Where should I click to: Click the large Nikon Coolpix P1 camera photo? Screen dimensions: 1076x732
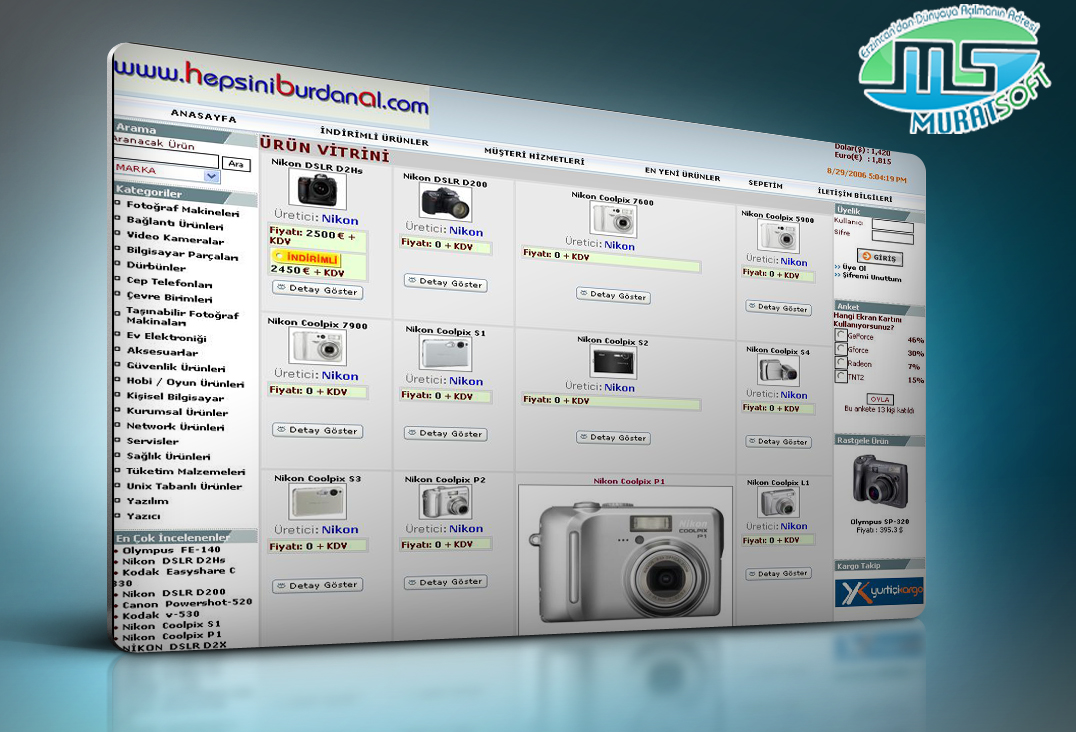coord(626,559)
